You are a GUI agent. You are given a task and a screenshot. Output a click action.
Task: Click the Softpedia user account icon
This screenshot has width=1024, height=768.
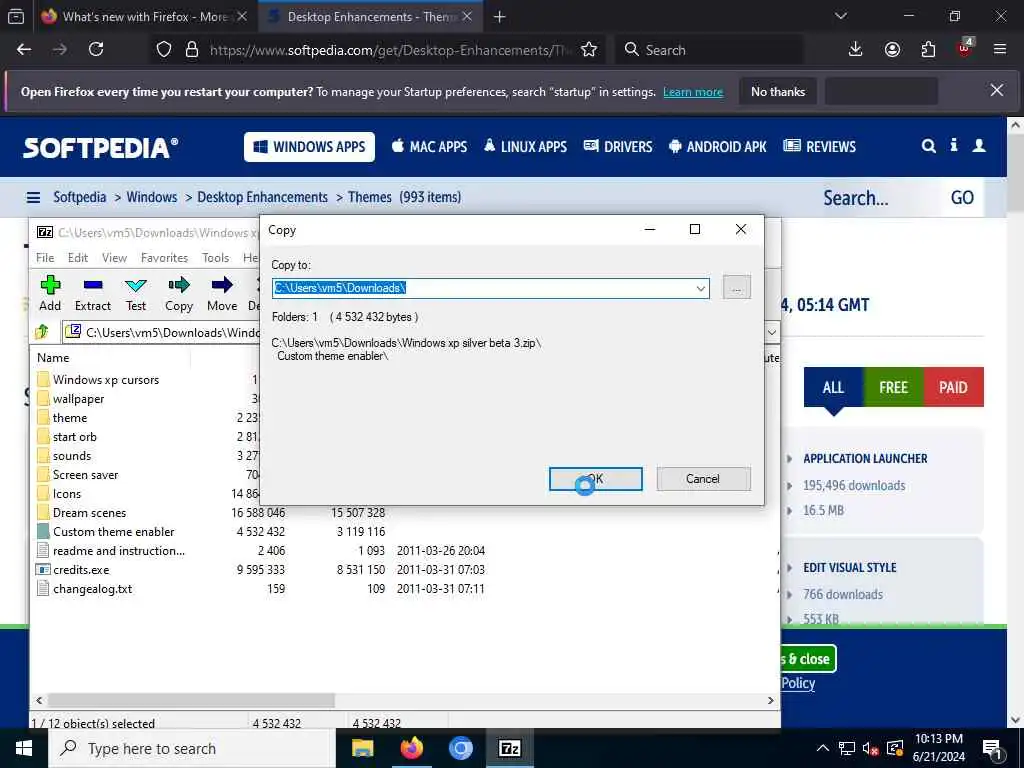979,146
